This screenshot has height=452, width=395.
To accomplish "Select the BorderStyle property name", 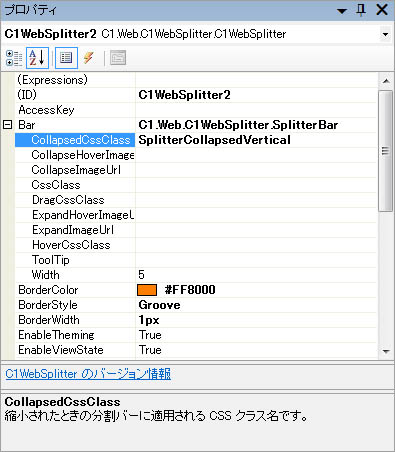I will pyautogui.click(x=48, y=305).
